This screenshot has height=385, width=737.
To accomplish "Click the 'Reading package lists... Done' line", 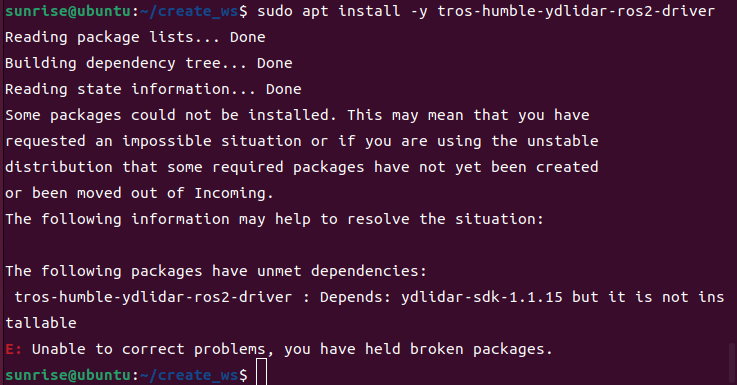I will pos(135,37).
